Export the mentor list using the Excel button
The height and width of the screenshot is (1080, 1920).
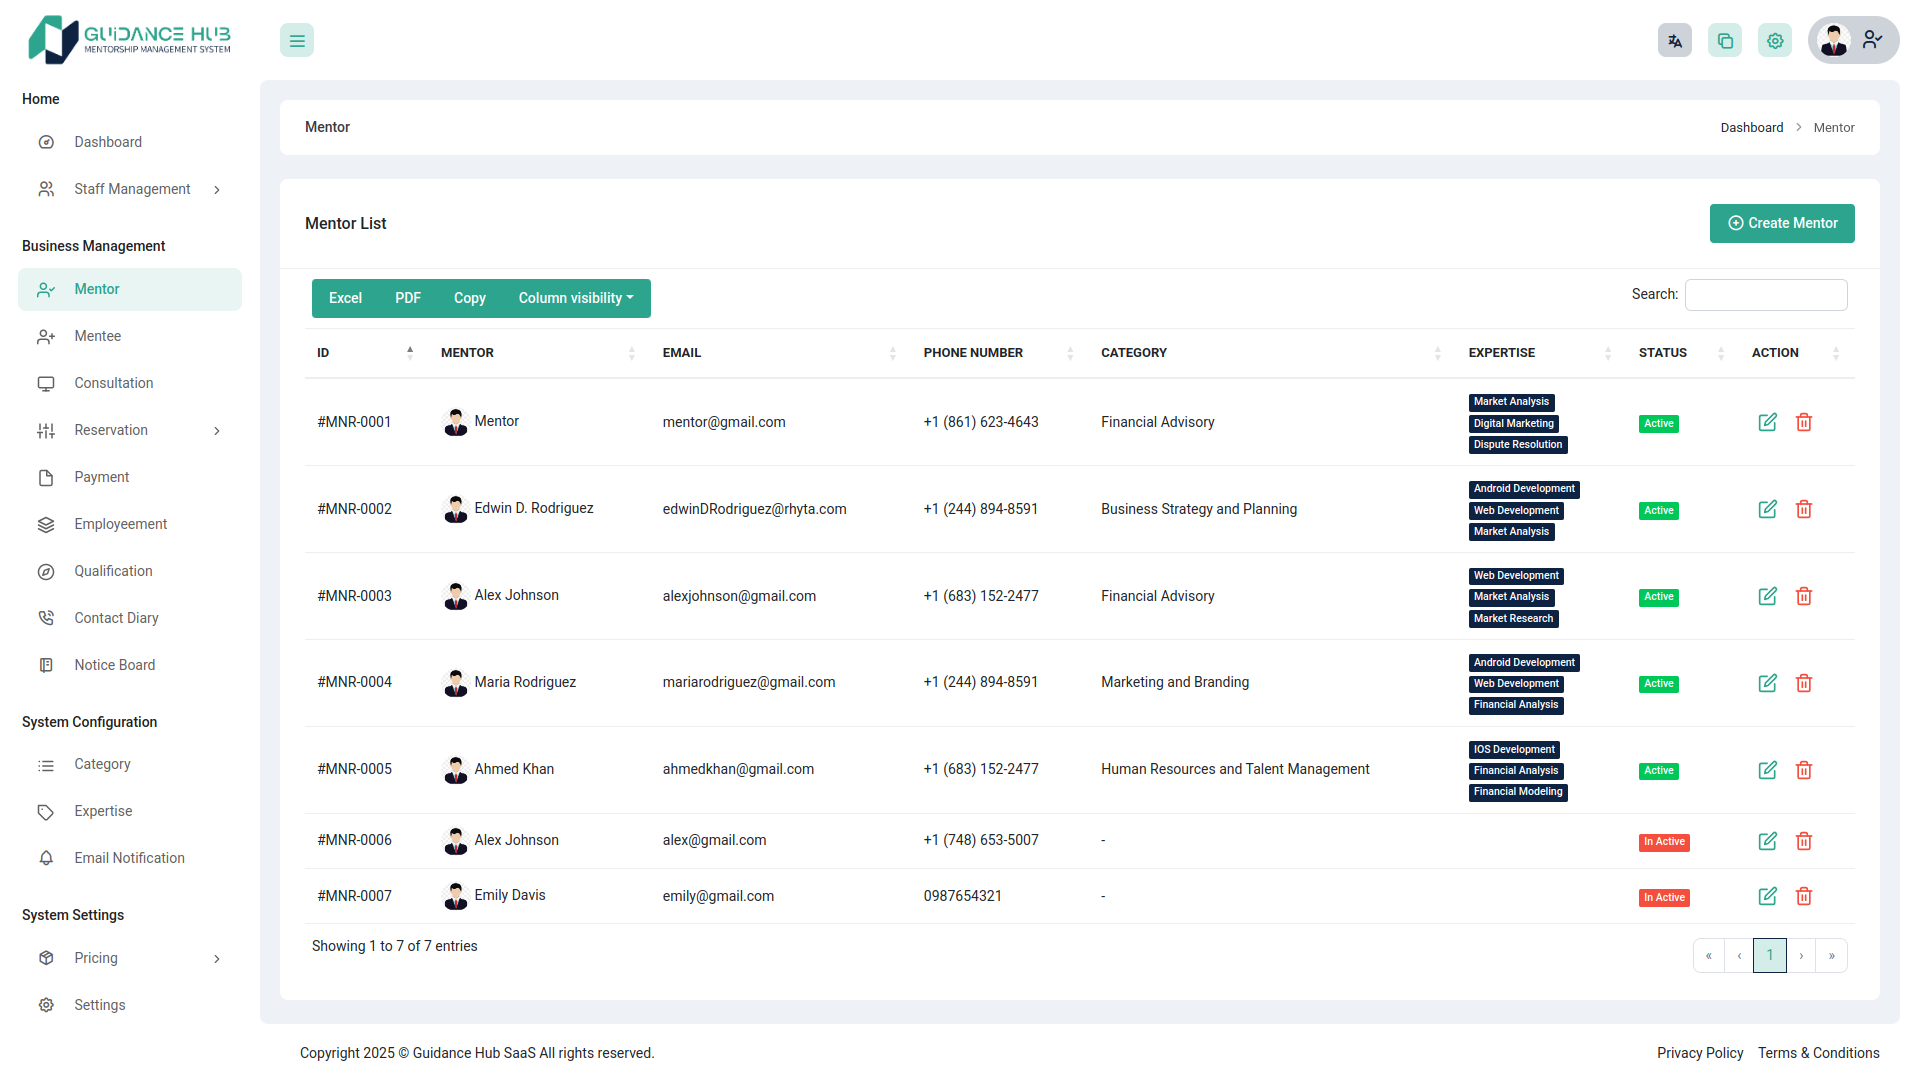click(344, 298)
